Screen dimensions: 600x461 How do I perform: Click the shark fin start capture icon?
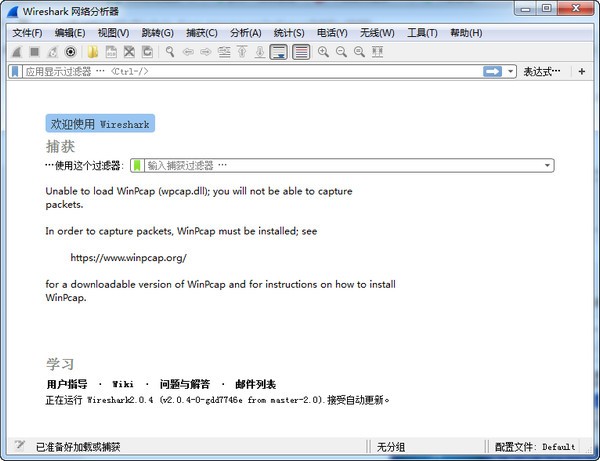(x=16, y=51)
